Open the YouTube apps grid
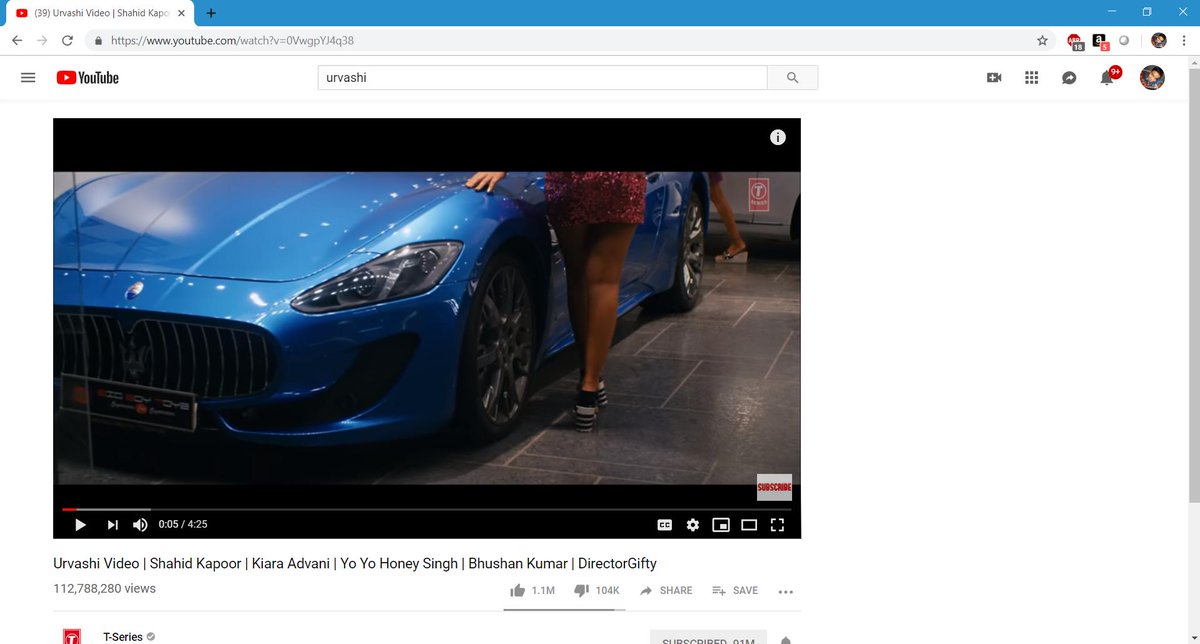Screen dimensions: 1200x644 tap(1032, 77)
